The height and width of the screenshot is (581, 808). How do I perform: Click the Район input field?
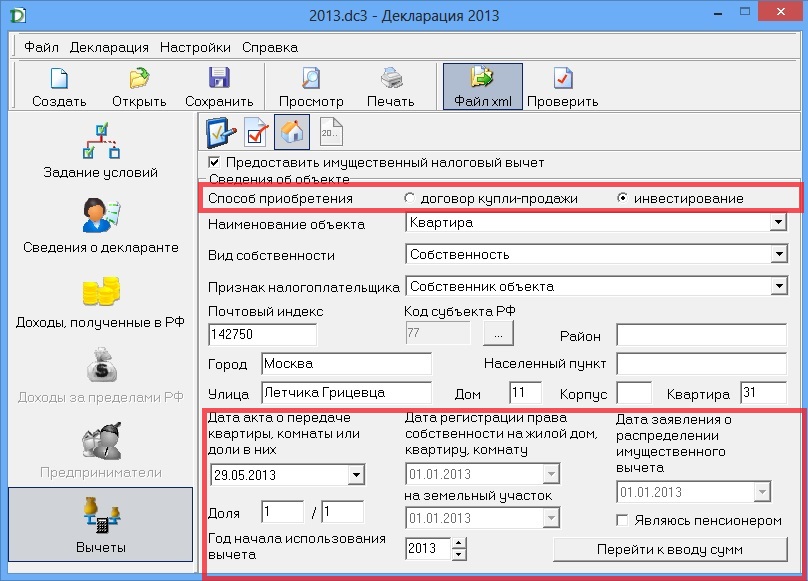702,335
